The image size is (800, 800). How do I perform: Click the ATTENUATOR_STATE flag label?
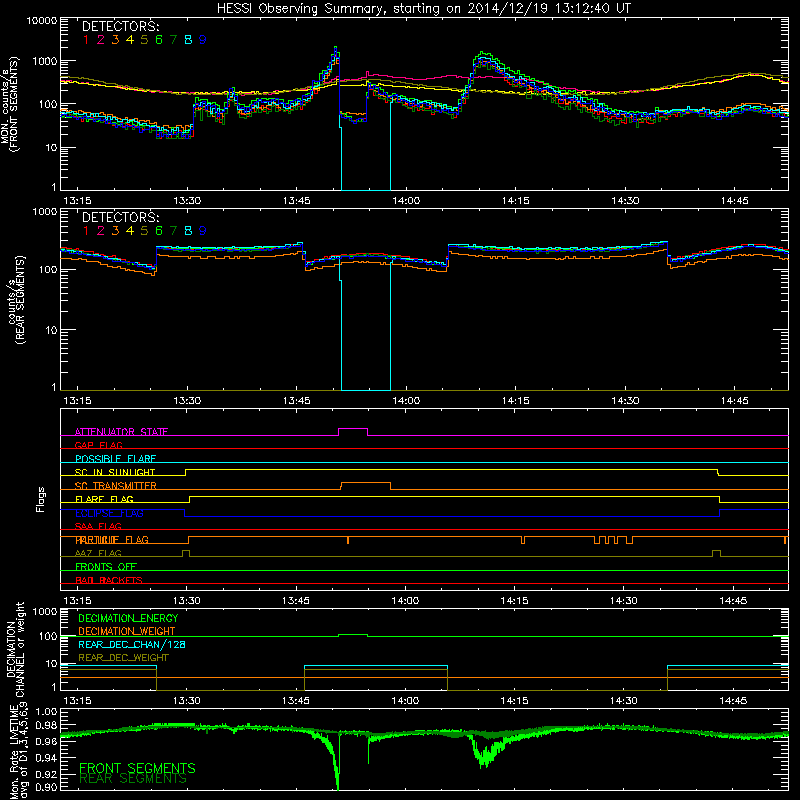[121, 432]
